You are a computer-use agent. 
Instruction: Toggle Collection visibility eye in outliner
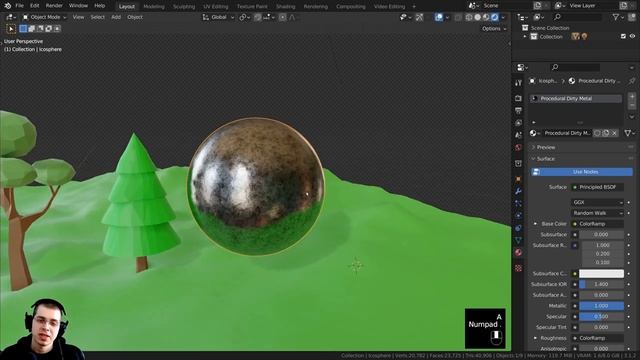[632, 36]
